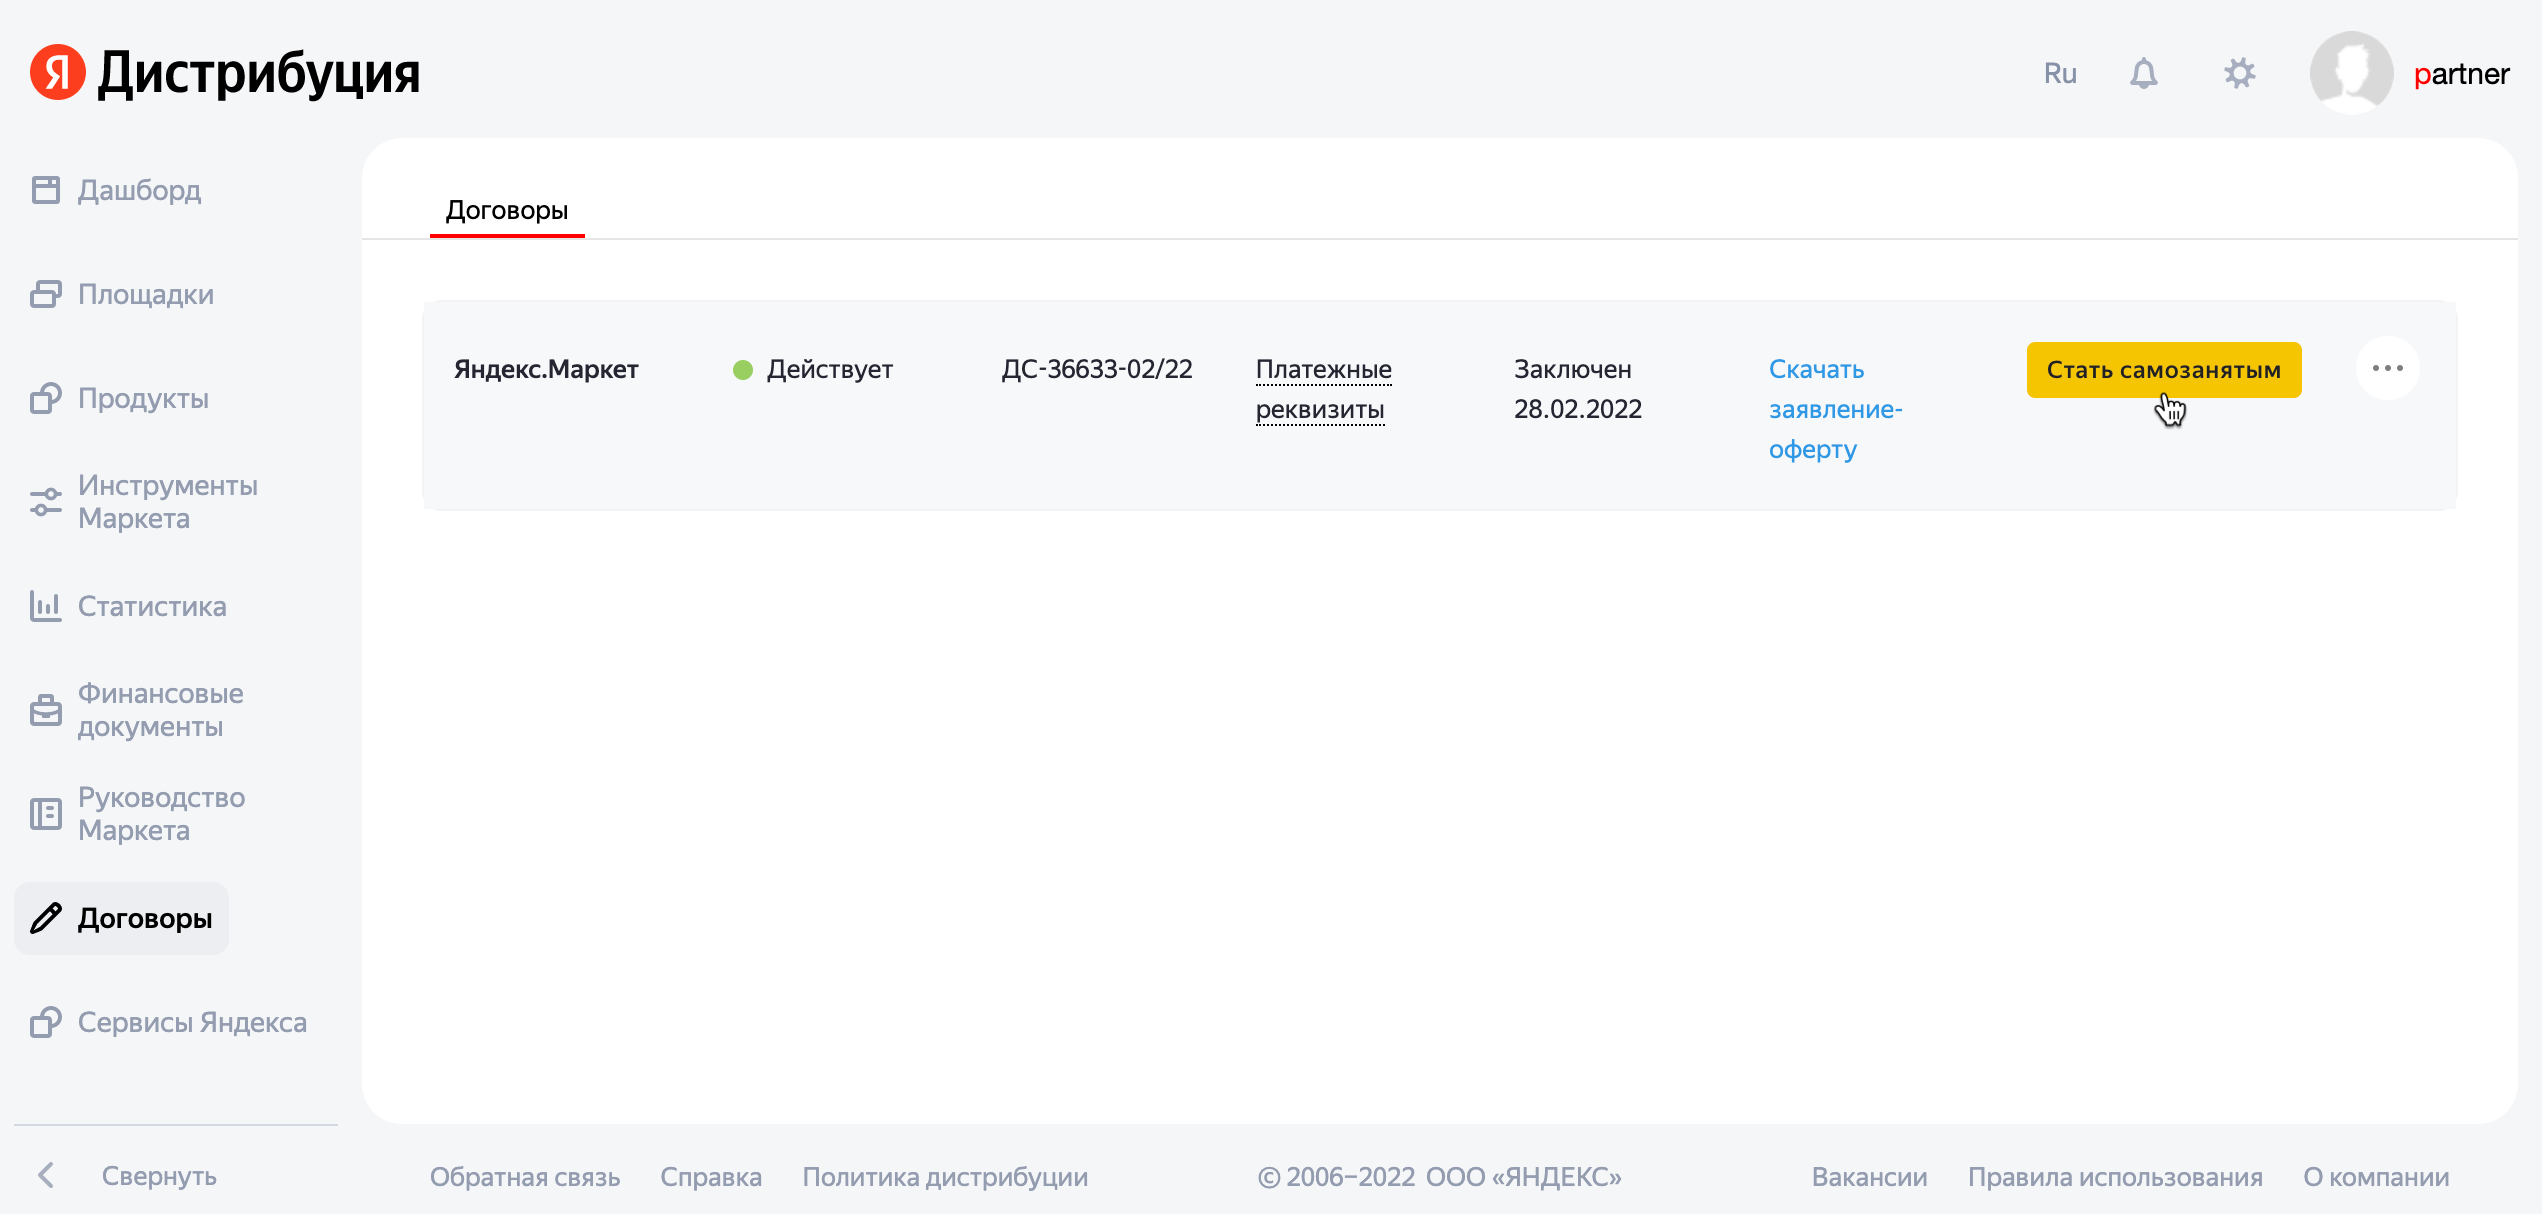The width and height of the screenshot is (2542, 1214).
Task: Open Продукты in the sidebar
Action: 143,398
